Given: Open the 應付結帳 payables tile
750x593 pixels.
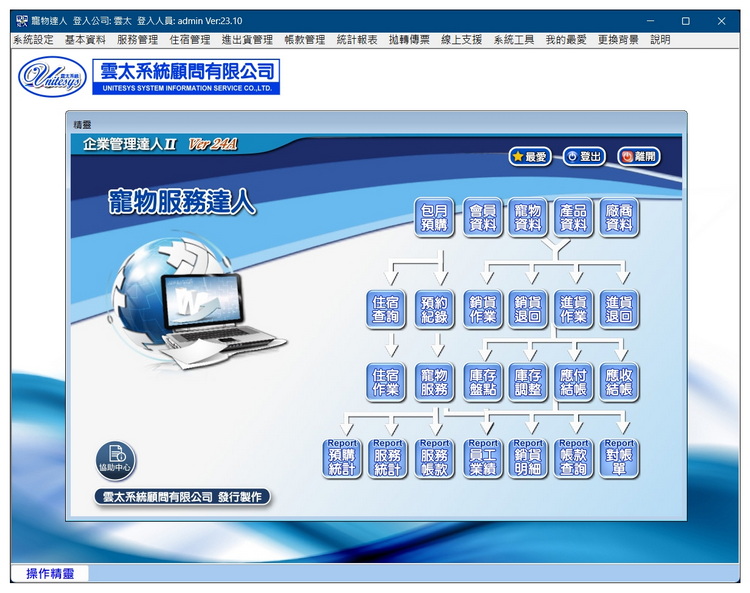Looking at the screenshot, I should tap(573, 382).
